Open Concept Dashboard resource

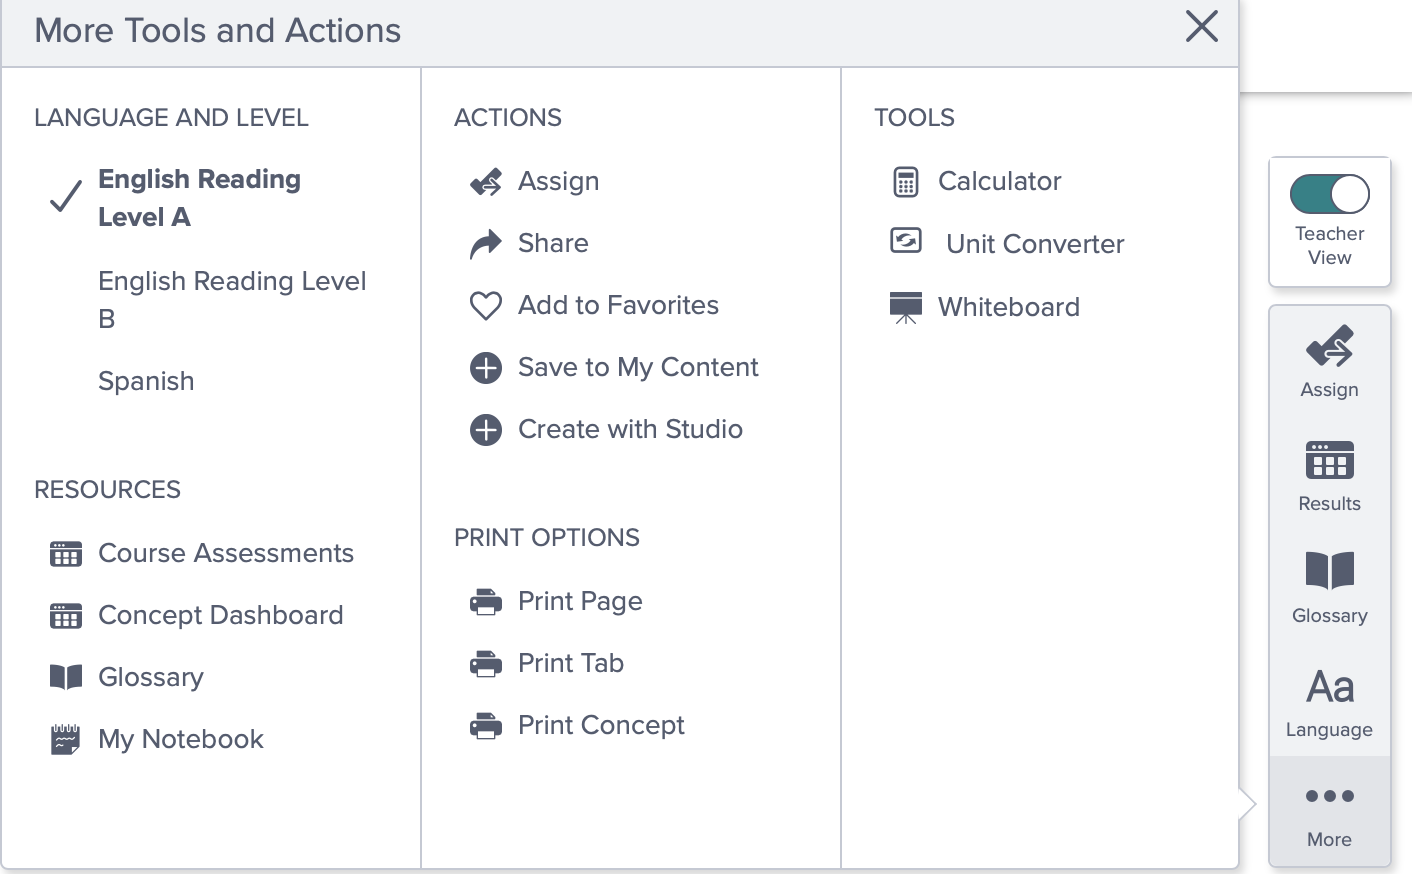click(x=196, y=615)
